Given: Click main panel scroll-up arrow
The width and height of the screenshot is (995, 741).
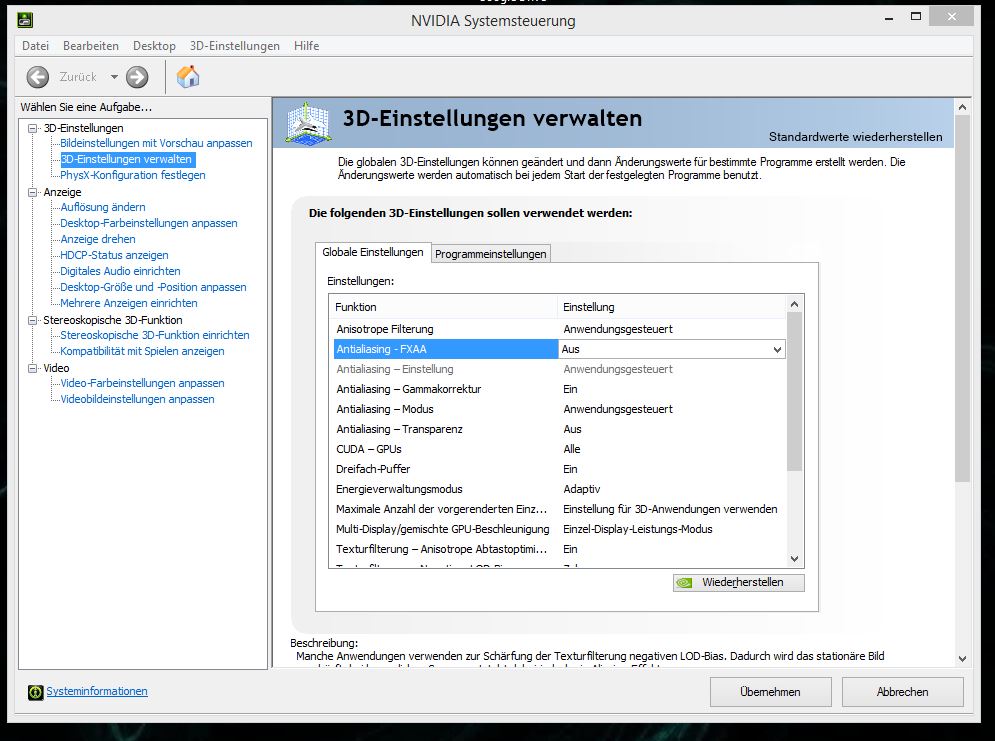Looking at the screenshot, I should pos(962,108).
